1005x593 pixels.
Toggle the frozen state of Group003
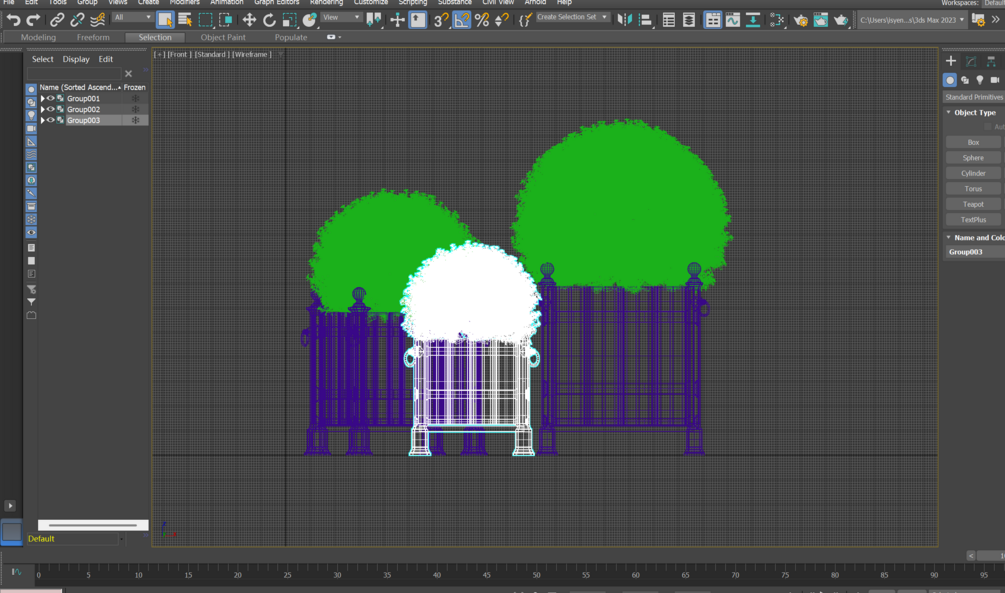pos(135,121)
